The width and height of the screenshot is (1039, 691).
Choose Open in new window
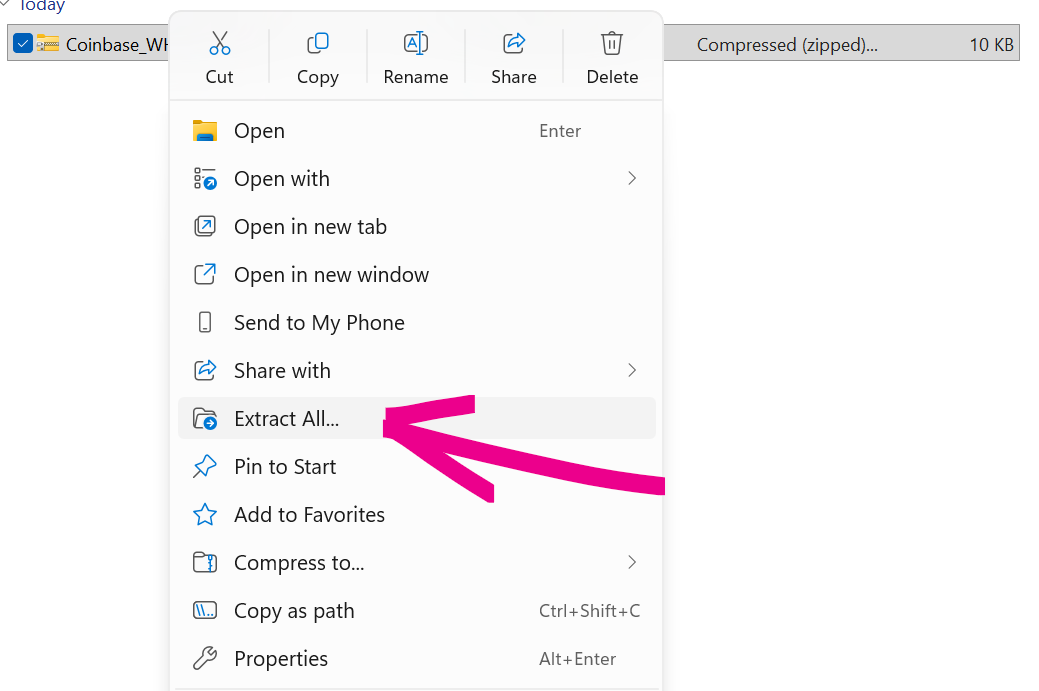(x=331, y=275)
